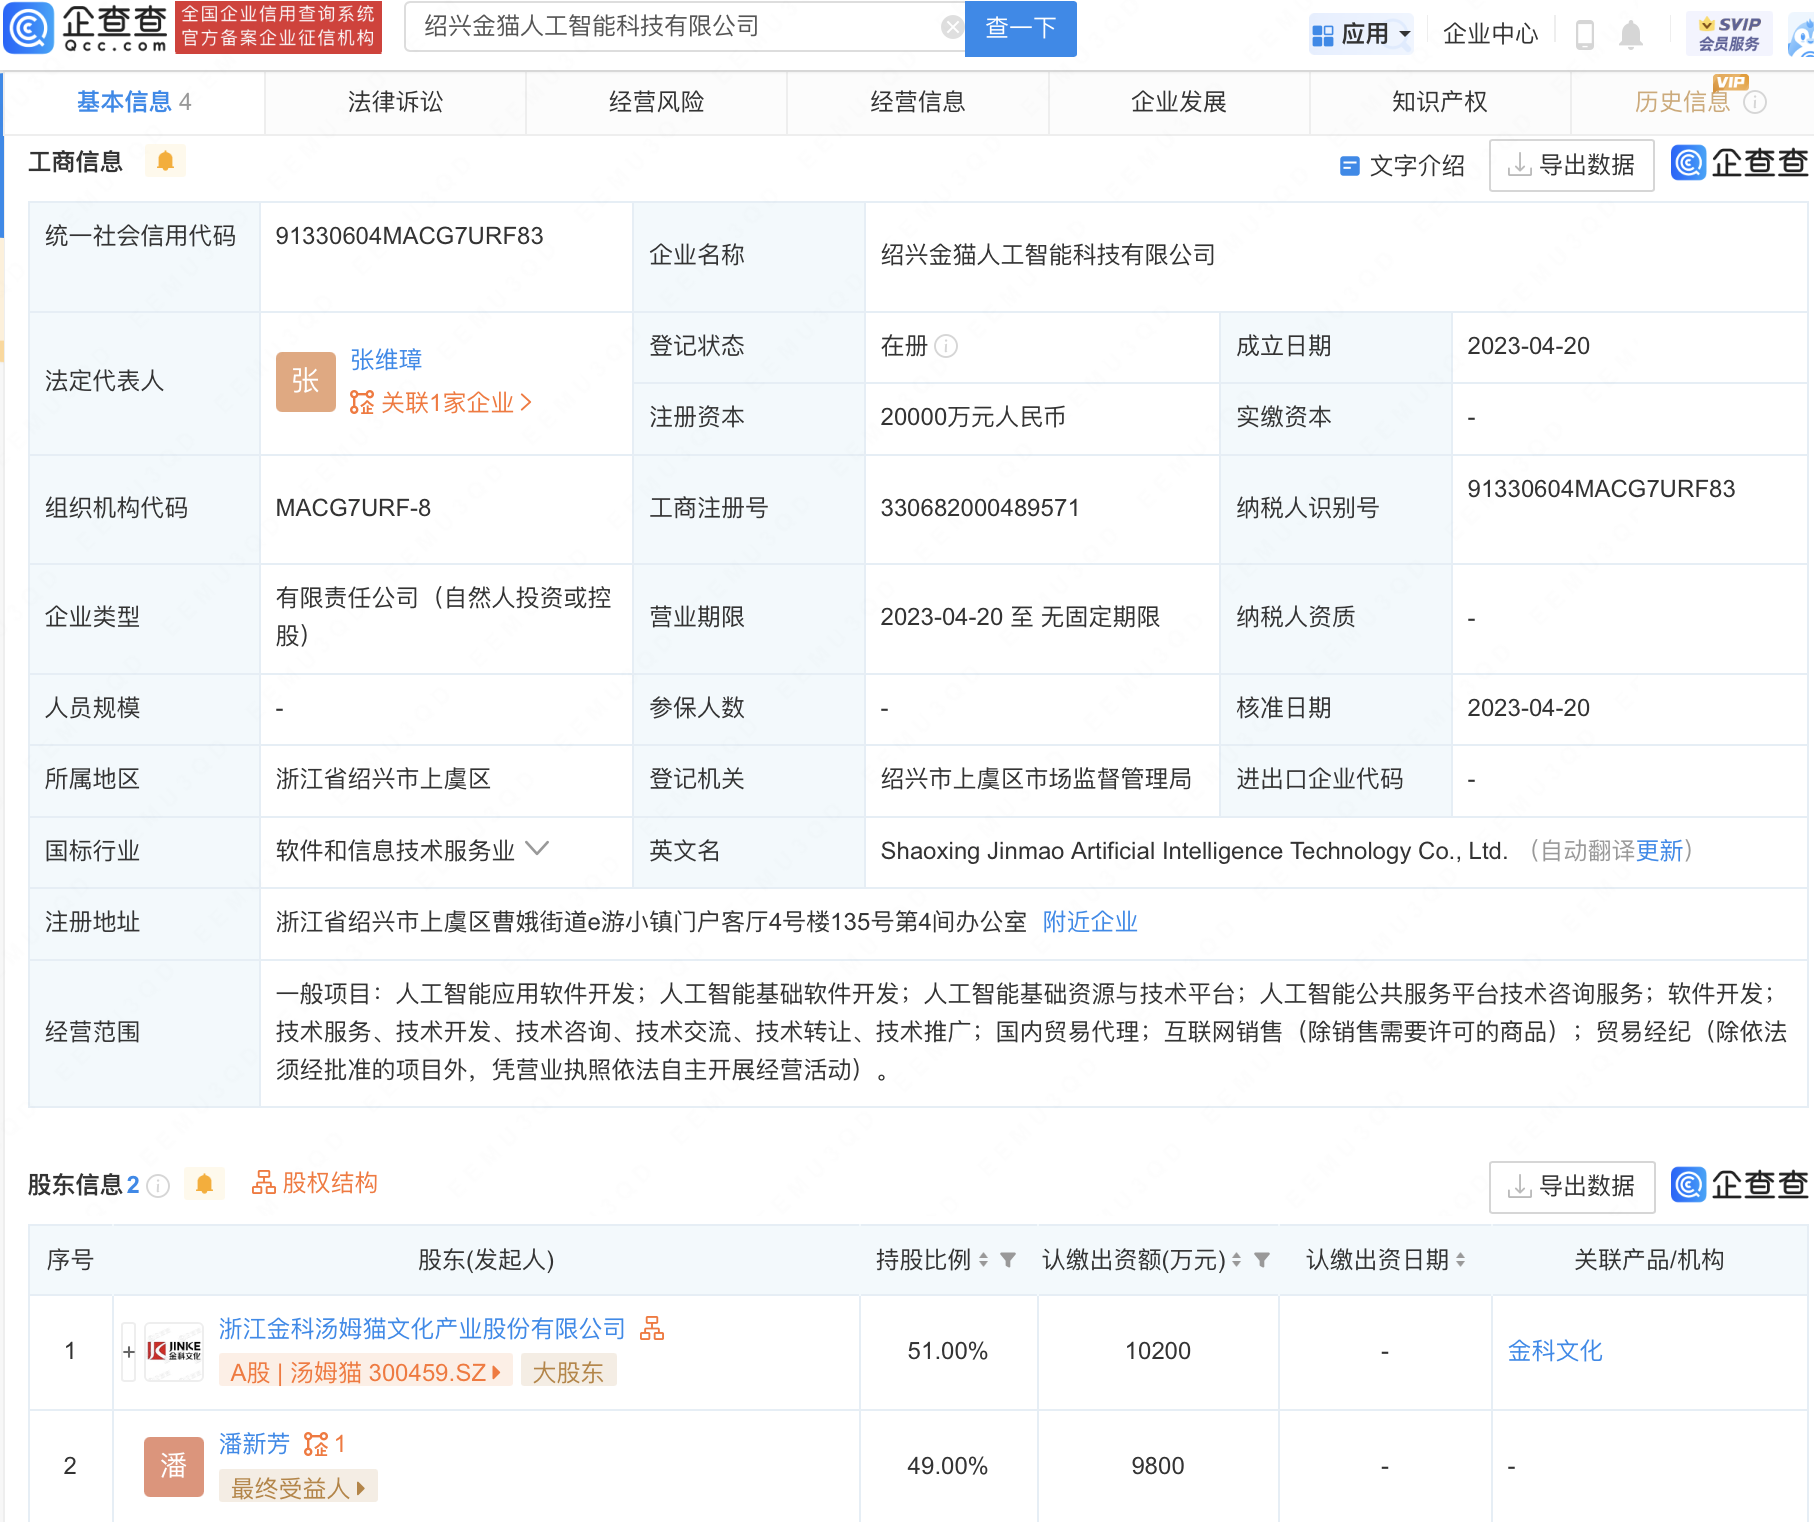Switch to 经营信息 tab
The height and width of the screenshot is (1522, 1814).
point(917,102)
